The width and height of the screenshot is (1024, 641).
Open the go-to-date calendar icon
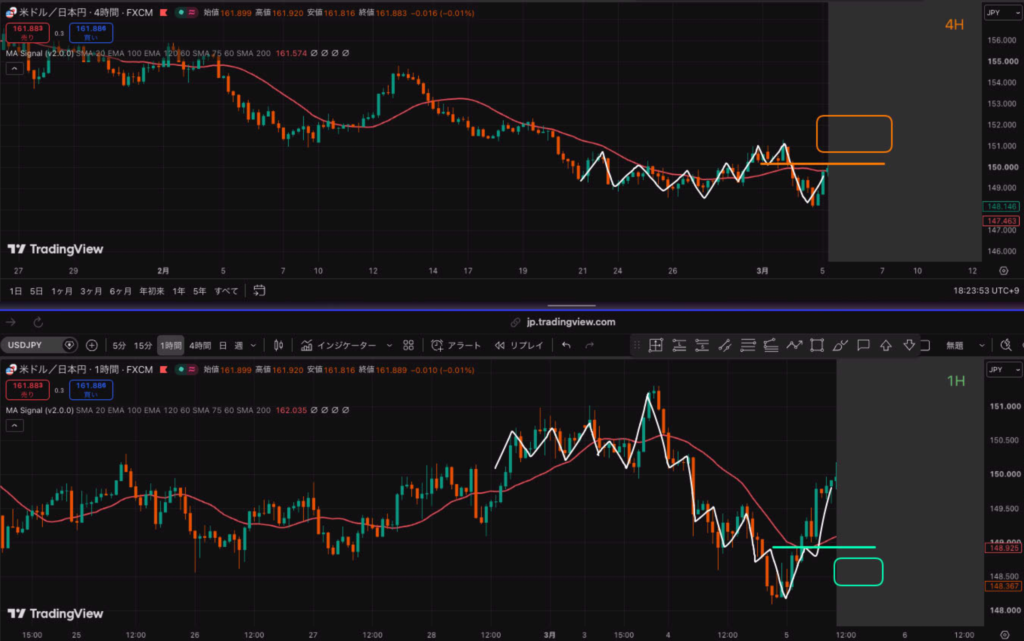[x=259, y=290]
